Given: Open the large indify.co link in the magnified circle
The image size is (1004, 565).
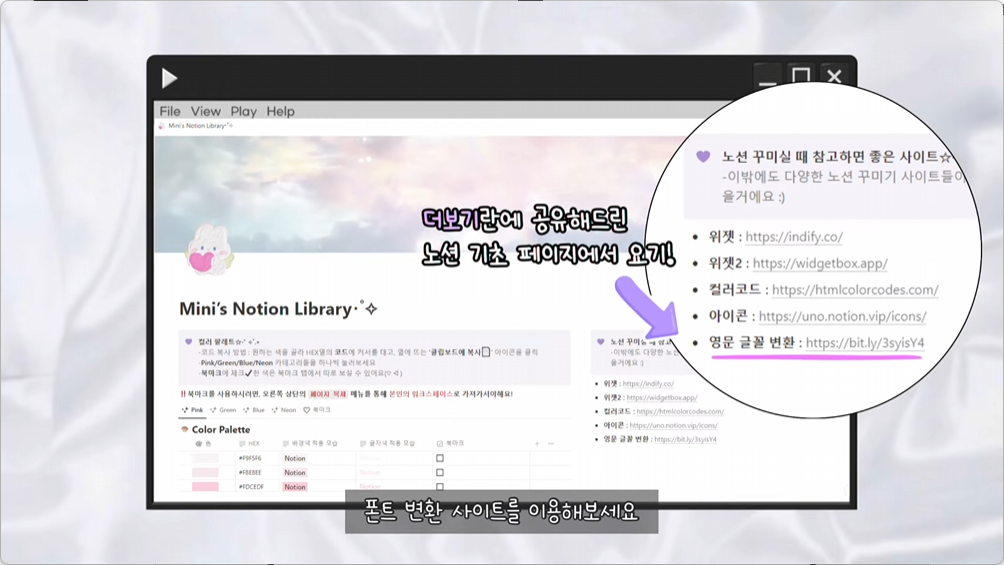Looking at the screenshot, I should (x=794, y=236).
